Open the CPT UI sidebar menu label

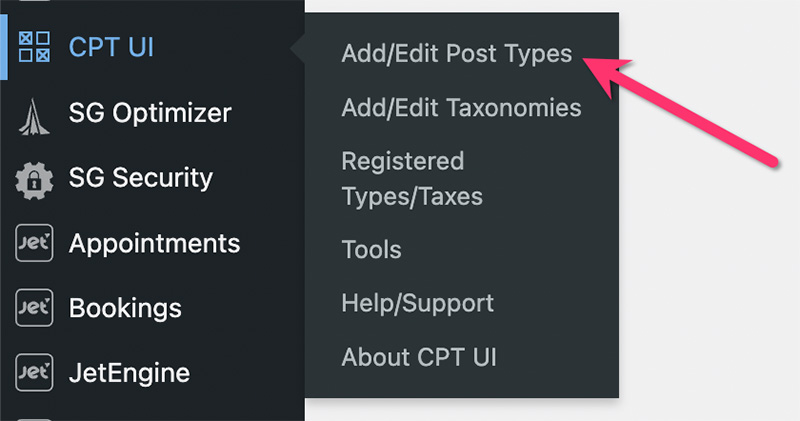[x=111, y=47]
